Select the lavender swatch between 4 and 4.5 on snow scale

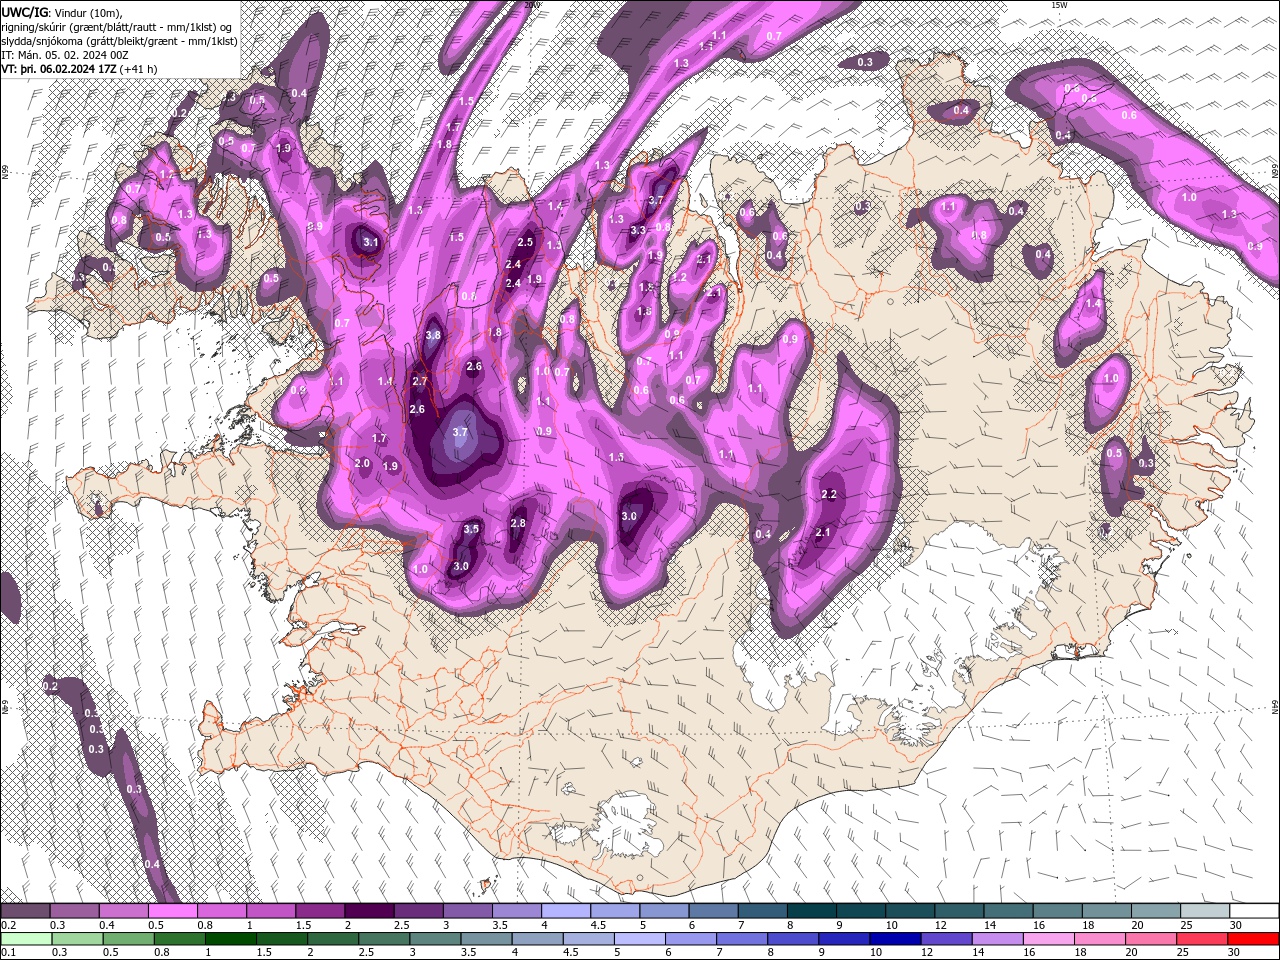565,911
